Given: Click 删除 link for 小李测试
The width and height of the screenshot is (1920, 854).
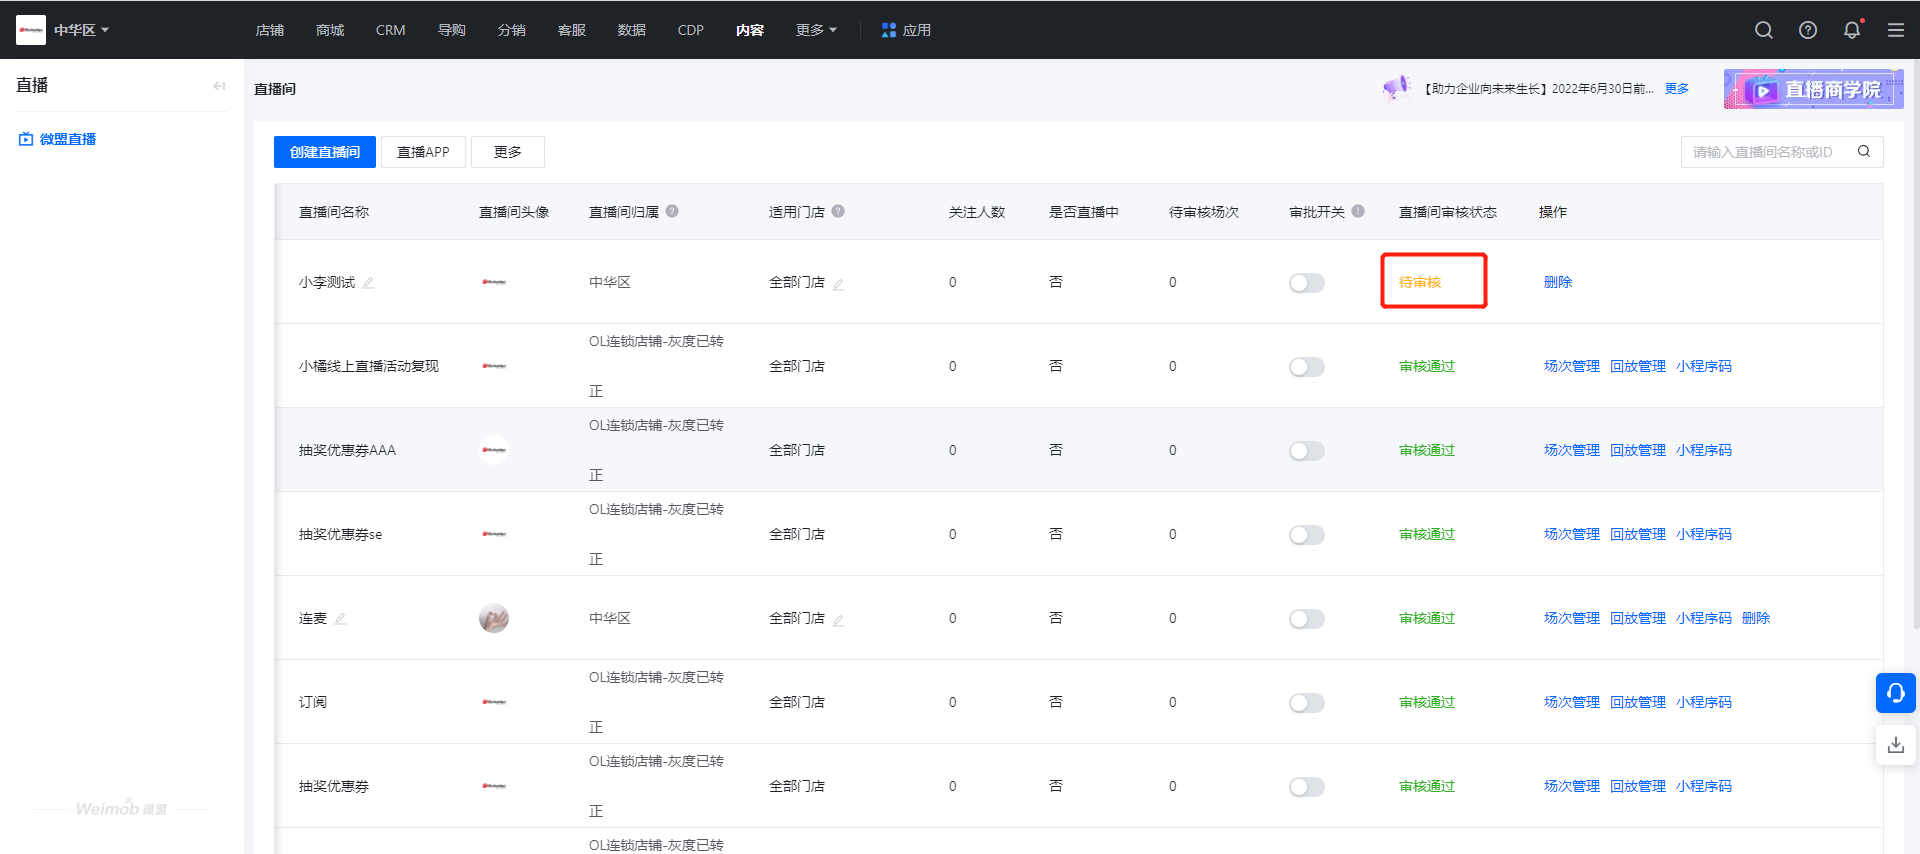Looking at the screenshot, I should coord(1558,282).
